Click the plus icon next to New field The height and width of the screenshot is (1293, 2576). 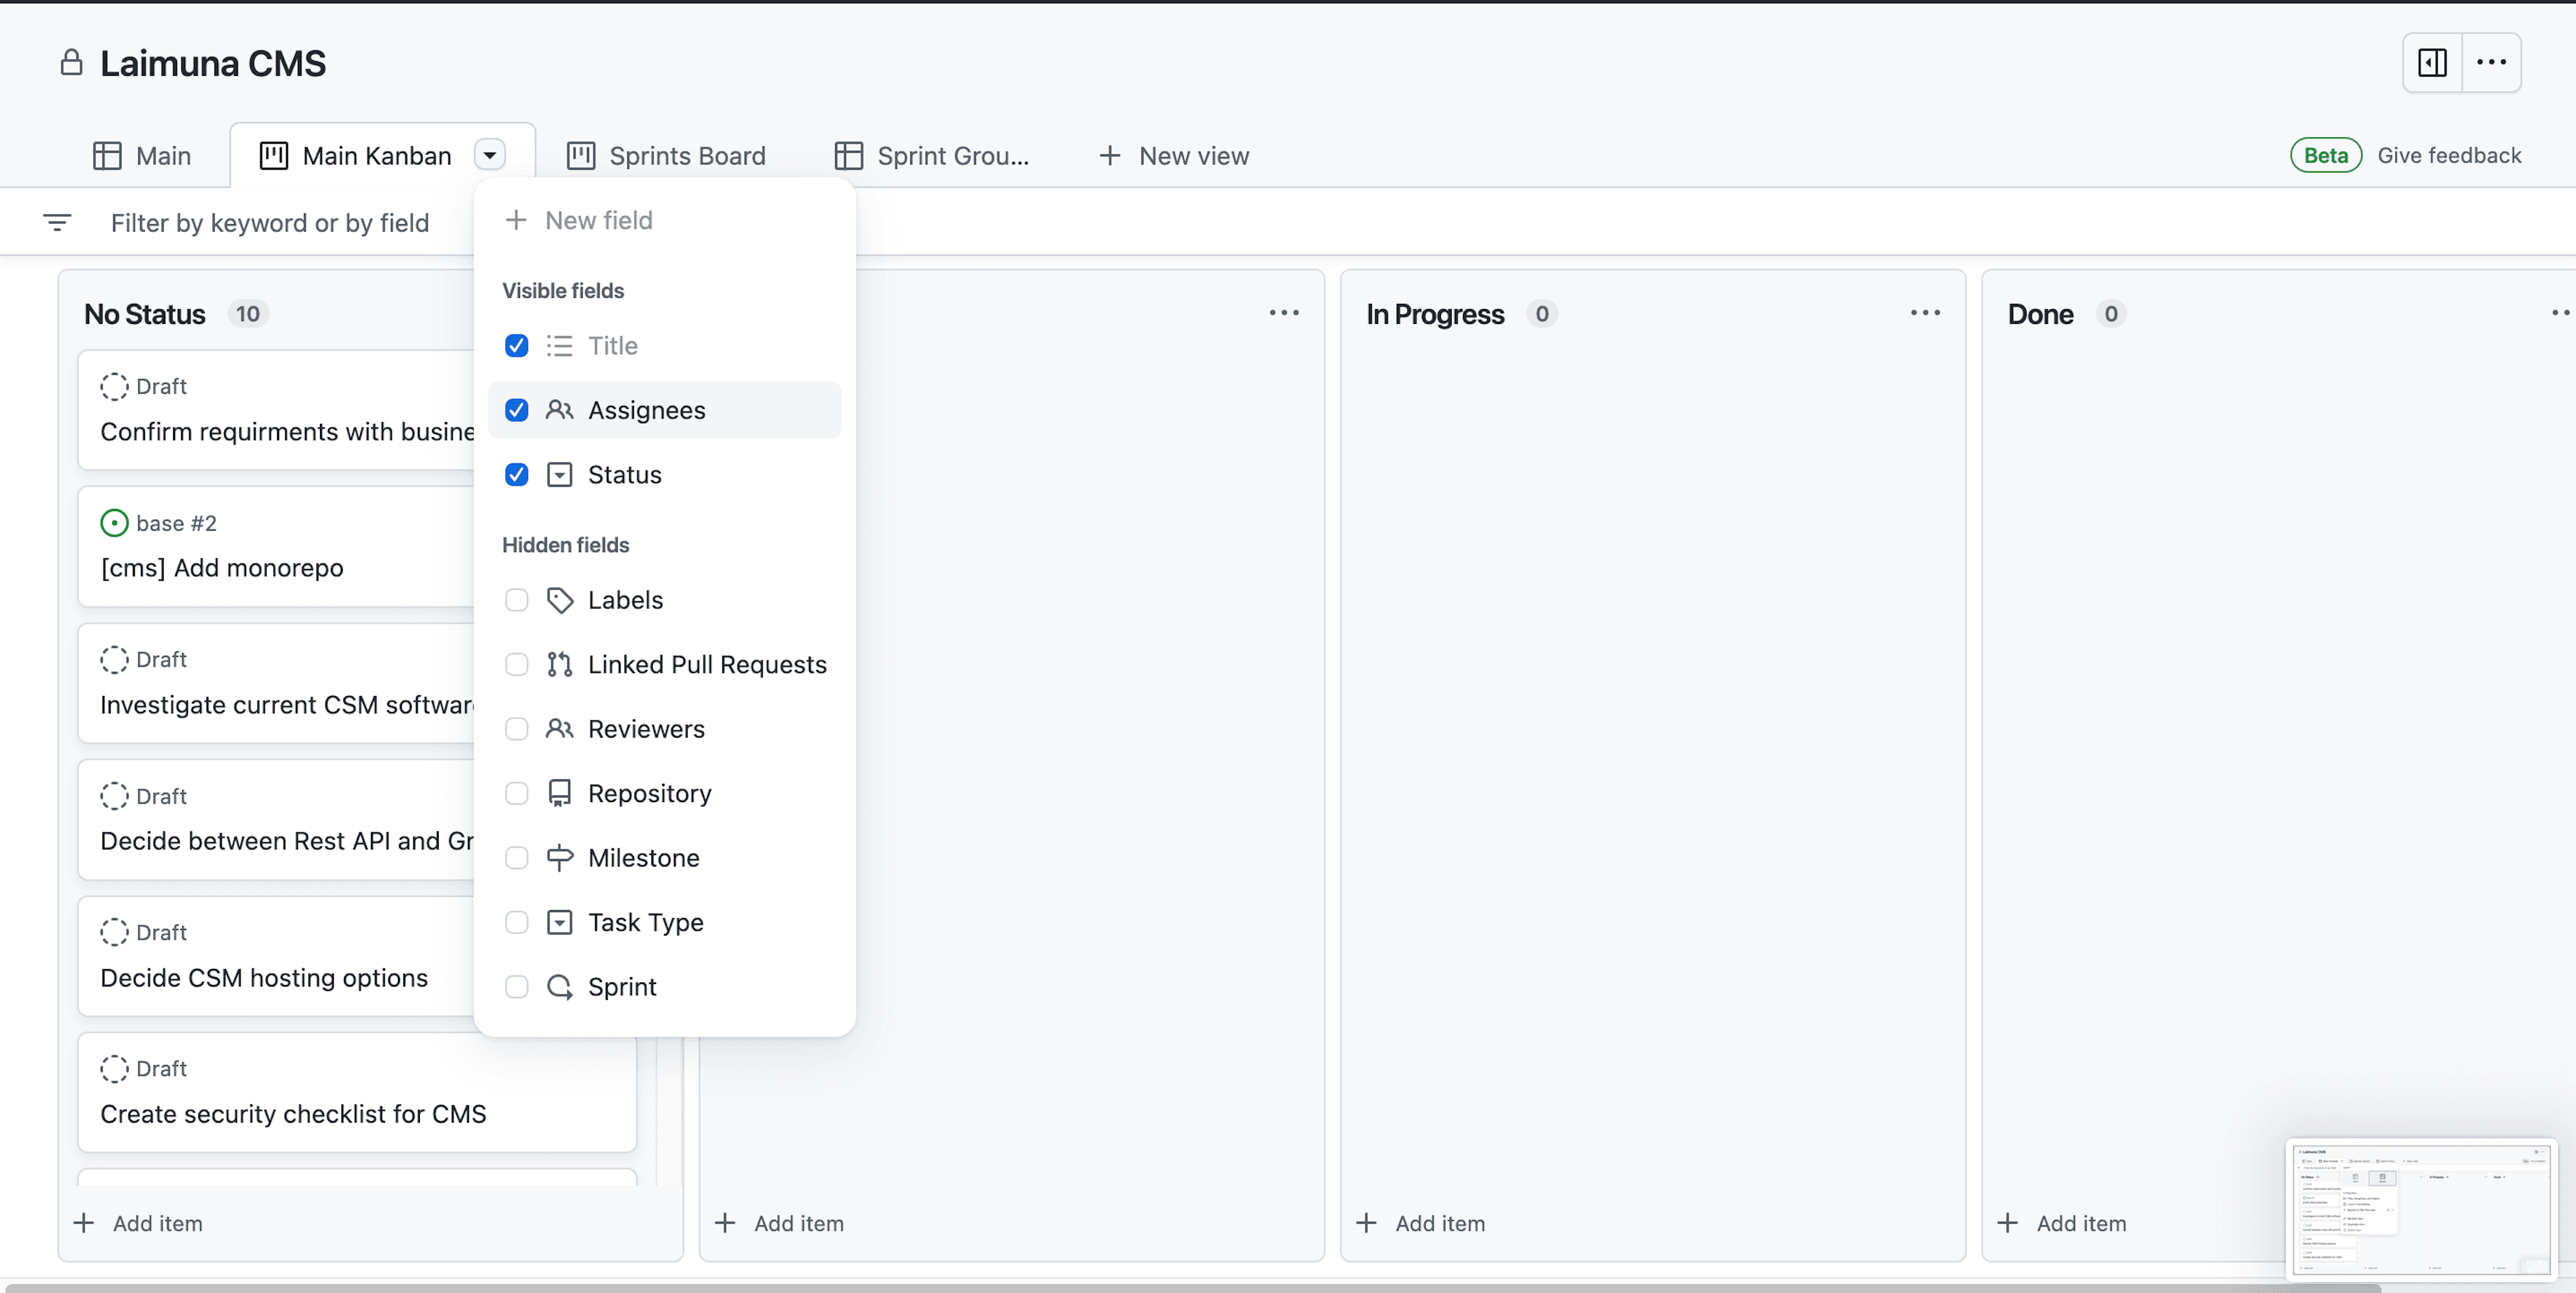(x=516, y=220)
